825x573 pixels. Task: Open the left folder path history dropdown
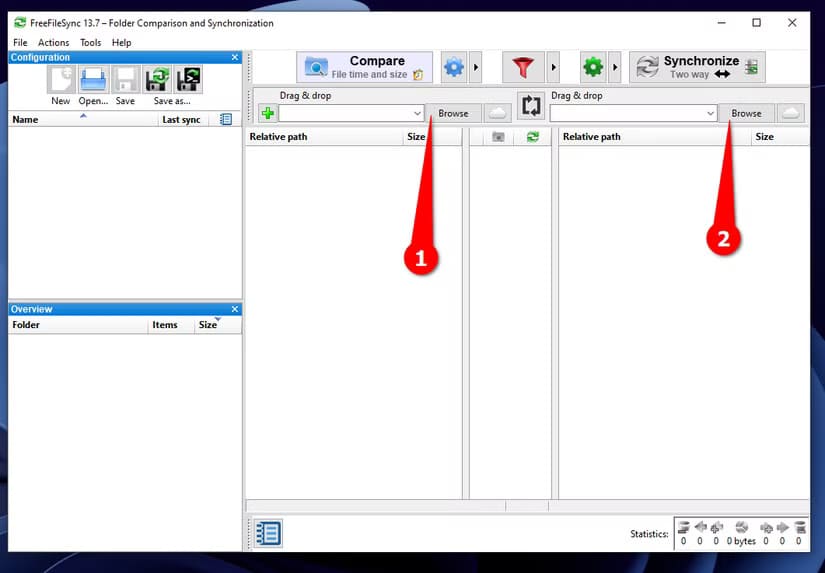[x=417, y=113]
